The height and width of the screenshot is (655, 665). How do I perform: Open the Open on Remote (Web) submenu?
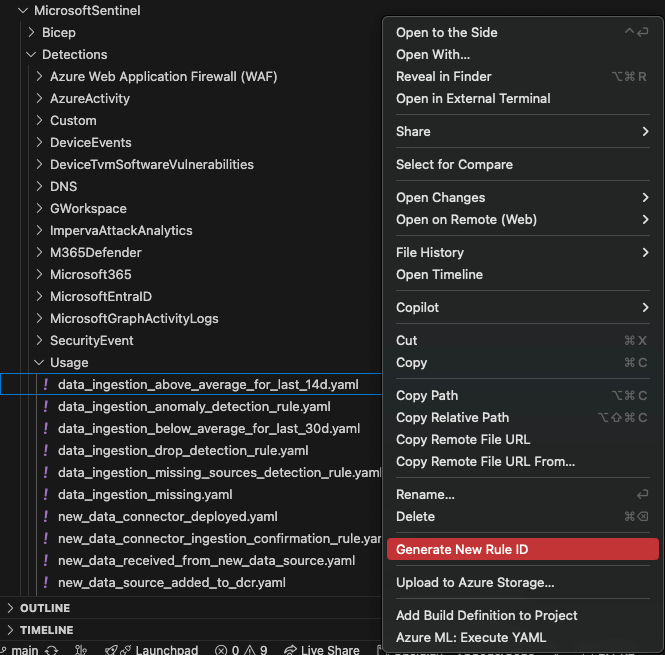[x=522, y=220]
